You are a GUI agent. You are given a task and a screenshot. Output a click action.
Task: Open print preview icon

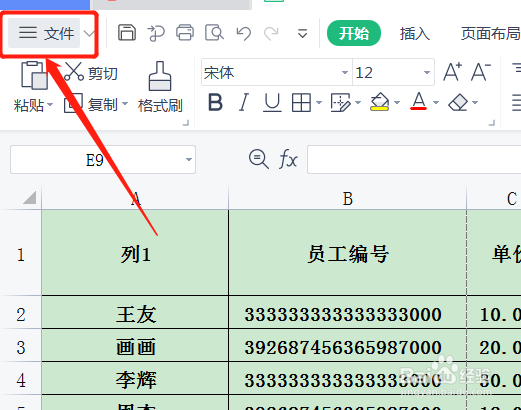coord(214,33)
